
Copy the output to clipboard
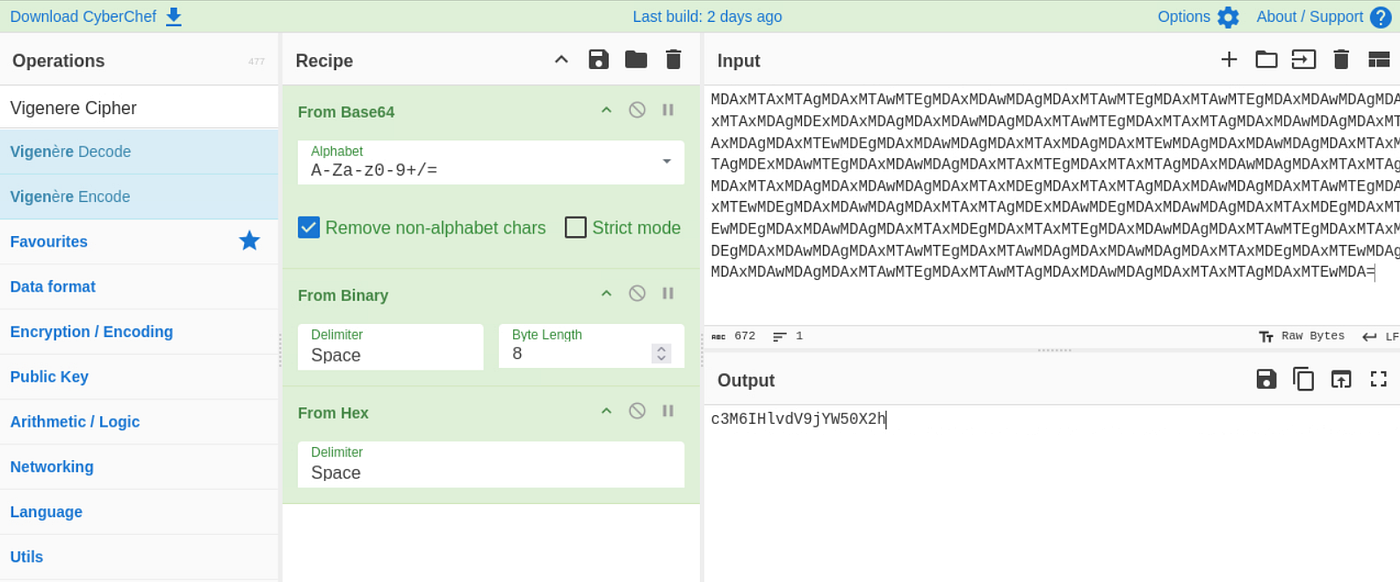[1304, 379]
